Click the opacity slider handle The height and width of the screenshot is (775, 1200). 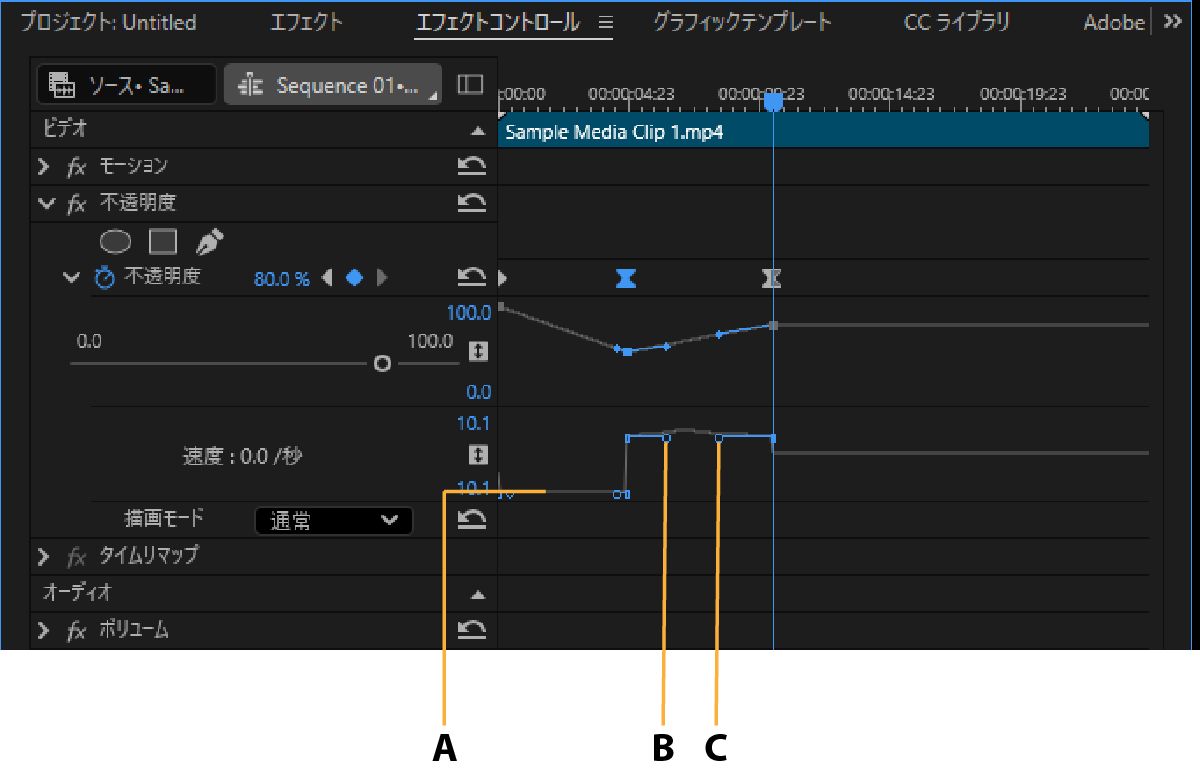coord(381,364)
